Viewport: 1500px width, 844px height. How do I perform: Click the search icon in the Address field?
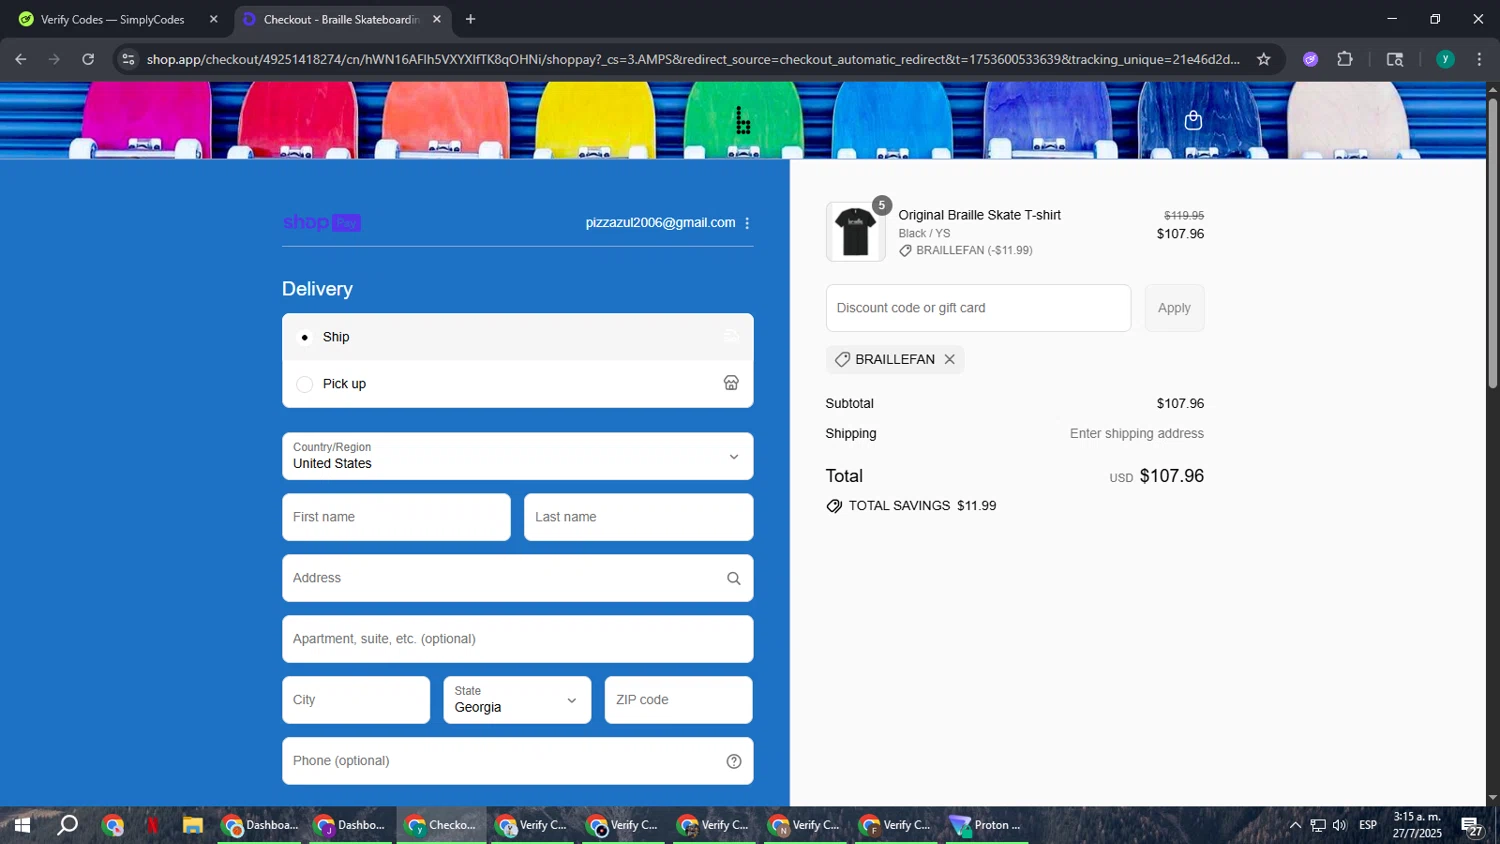pos(734,578)
